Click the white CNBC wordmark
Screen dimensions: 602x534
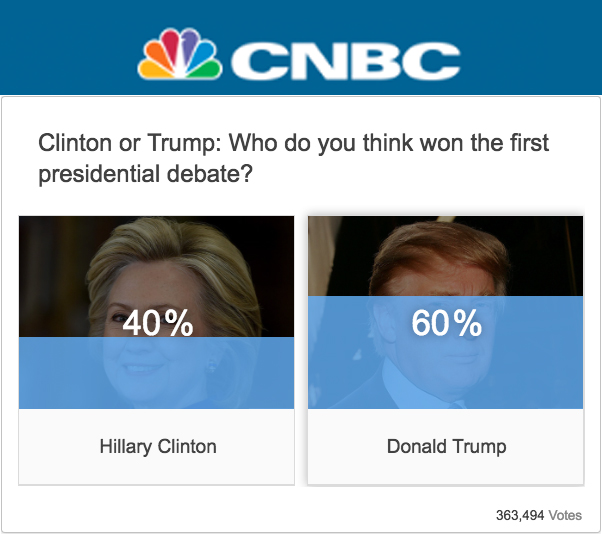coord(346,61)
